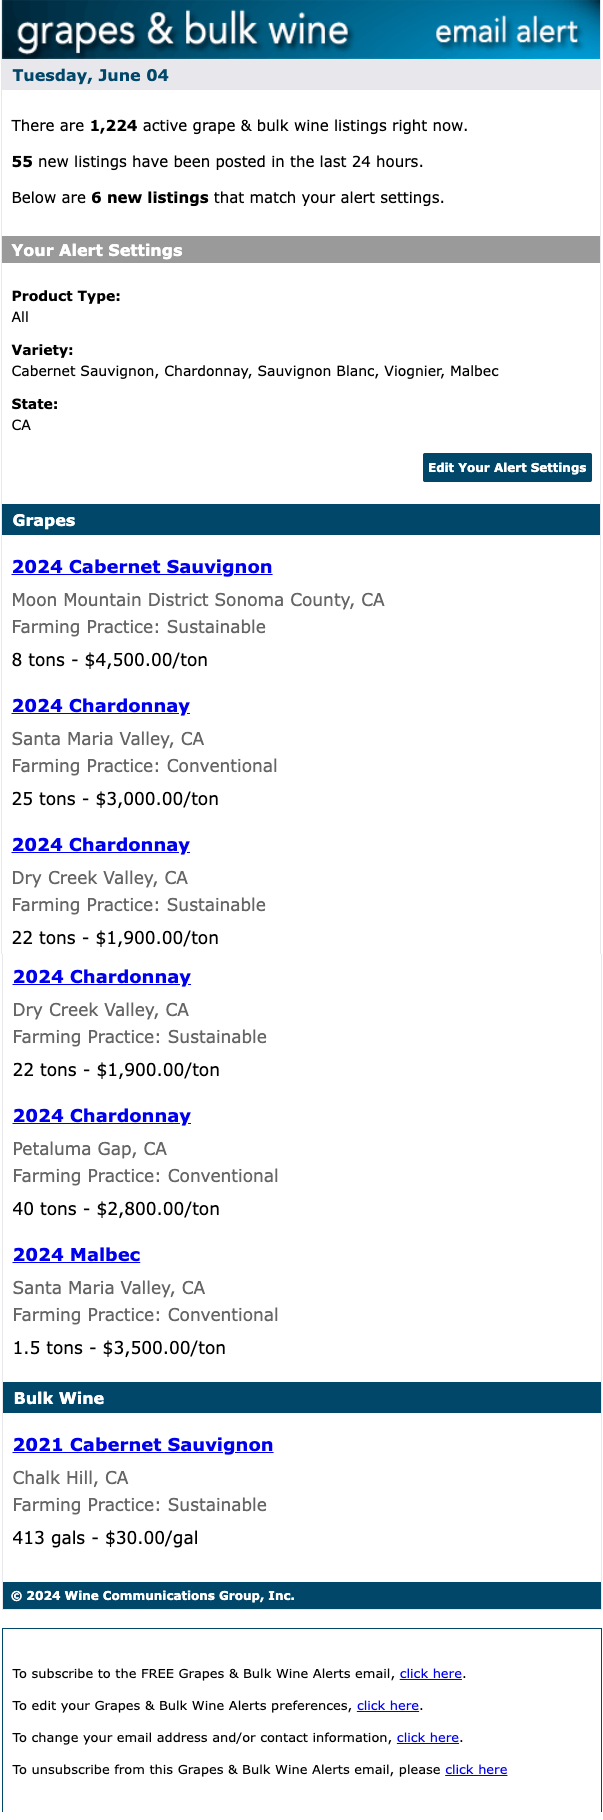This screenshot has width=603, height=1820.
Task: Open the first Dry Creek Valley Chardonnay listing
Action: (x=101, y=845)
